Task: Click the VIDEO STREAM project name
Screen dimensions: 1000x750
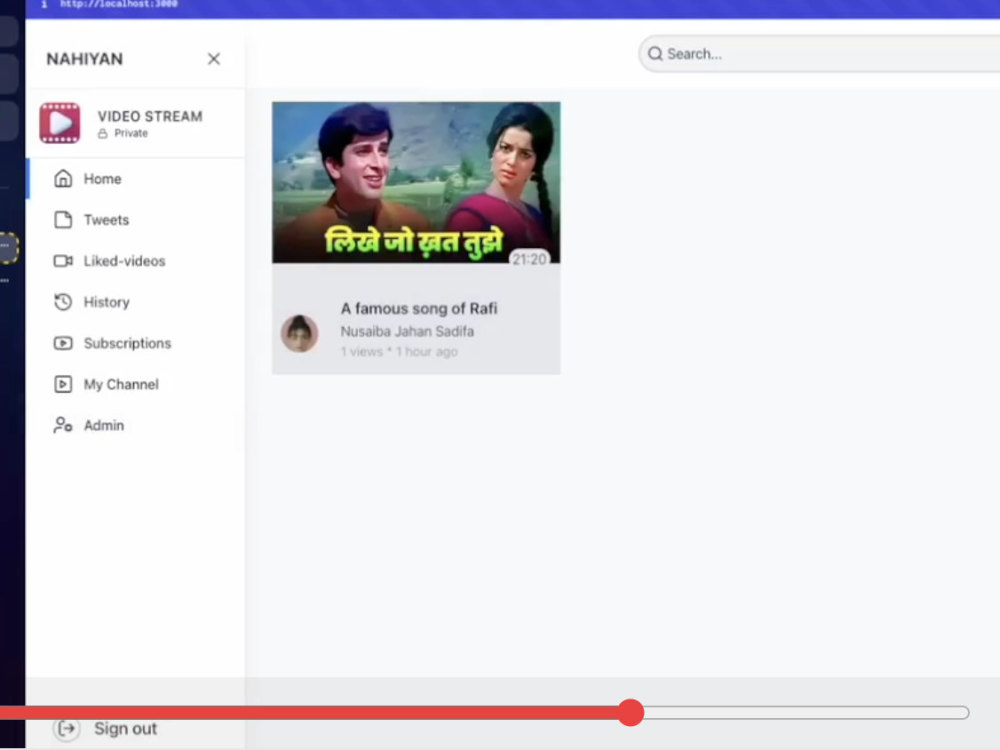Action: 150,117
